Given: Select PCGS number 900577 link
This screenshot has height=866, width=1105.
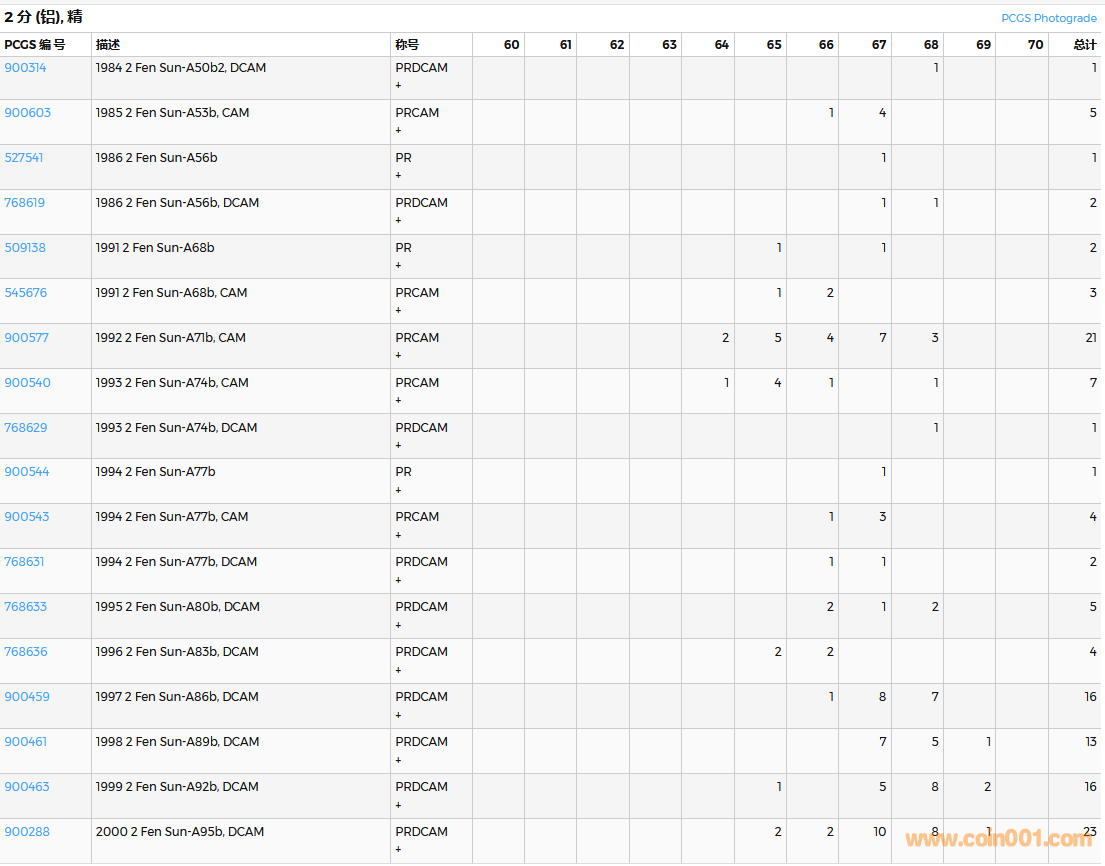Looking at the screenshot, I should point(27,338).
